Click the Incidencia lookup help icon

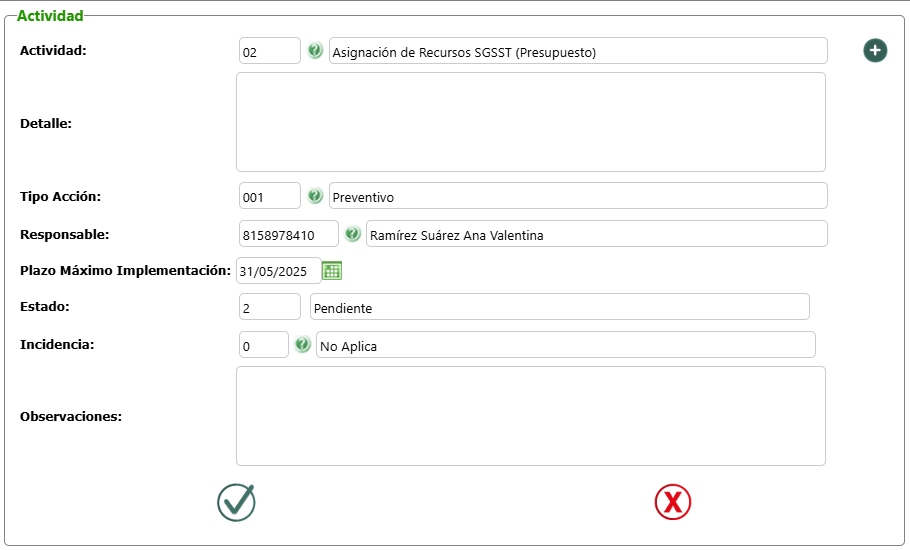pos(303,345)
